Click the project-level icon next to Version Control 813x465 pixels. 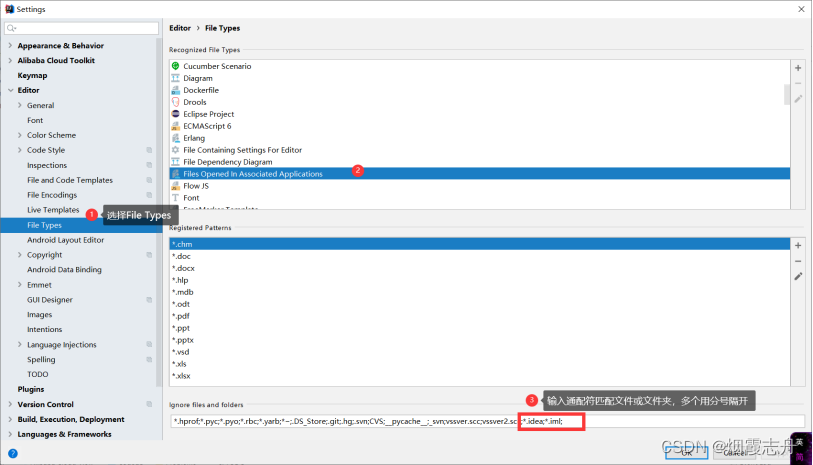(x=149, y=404)
